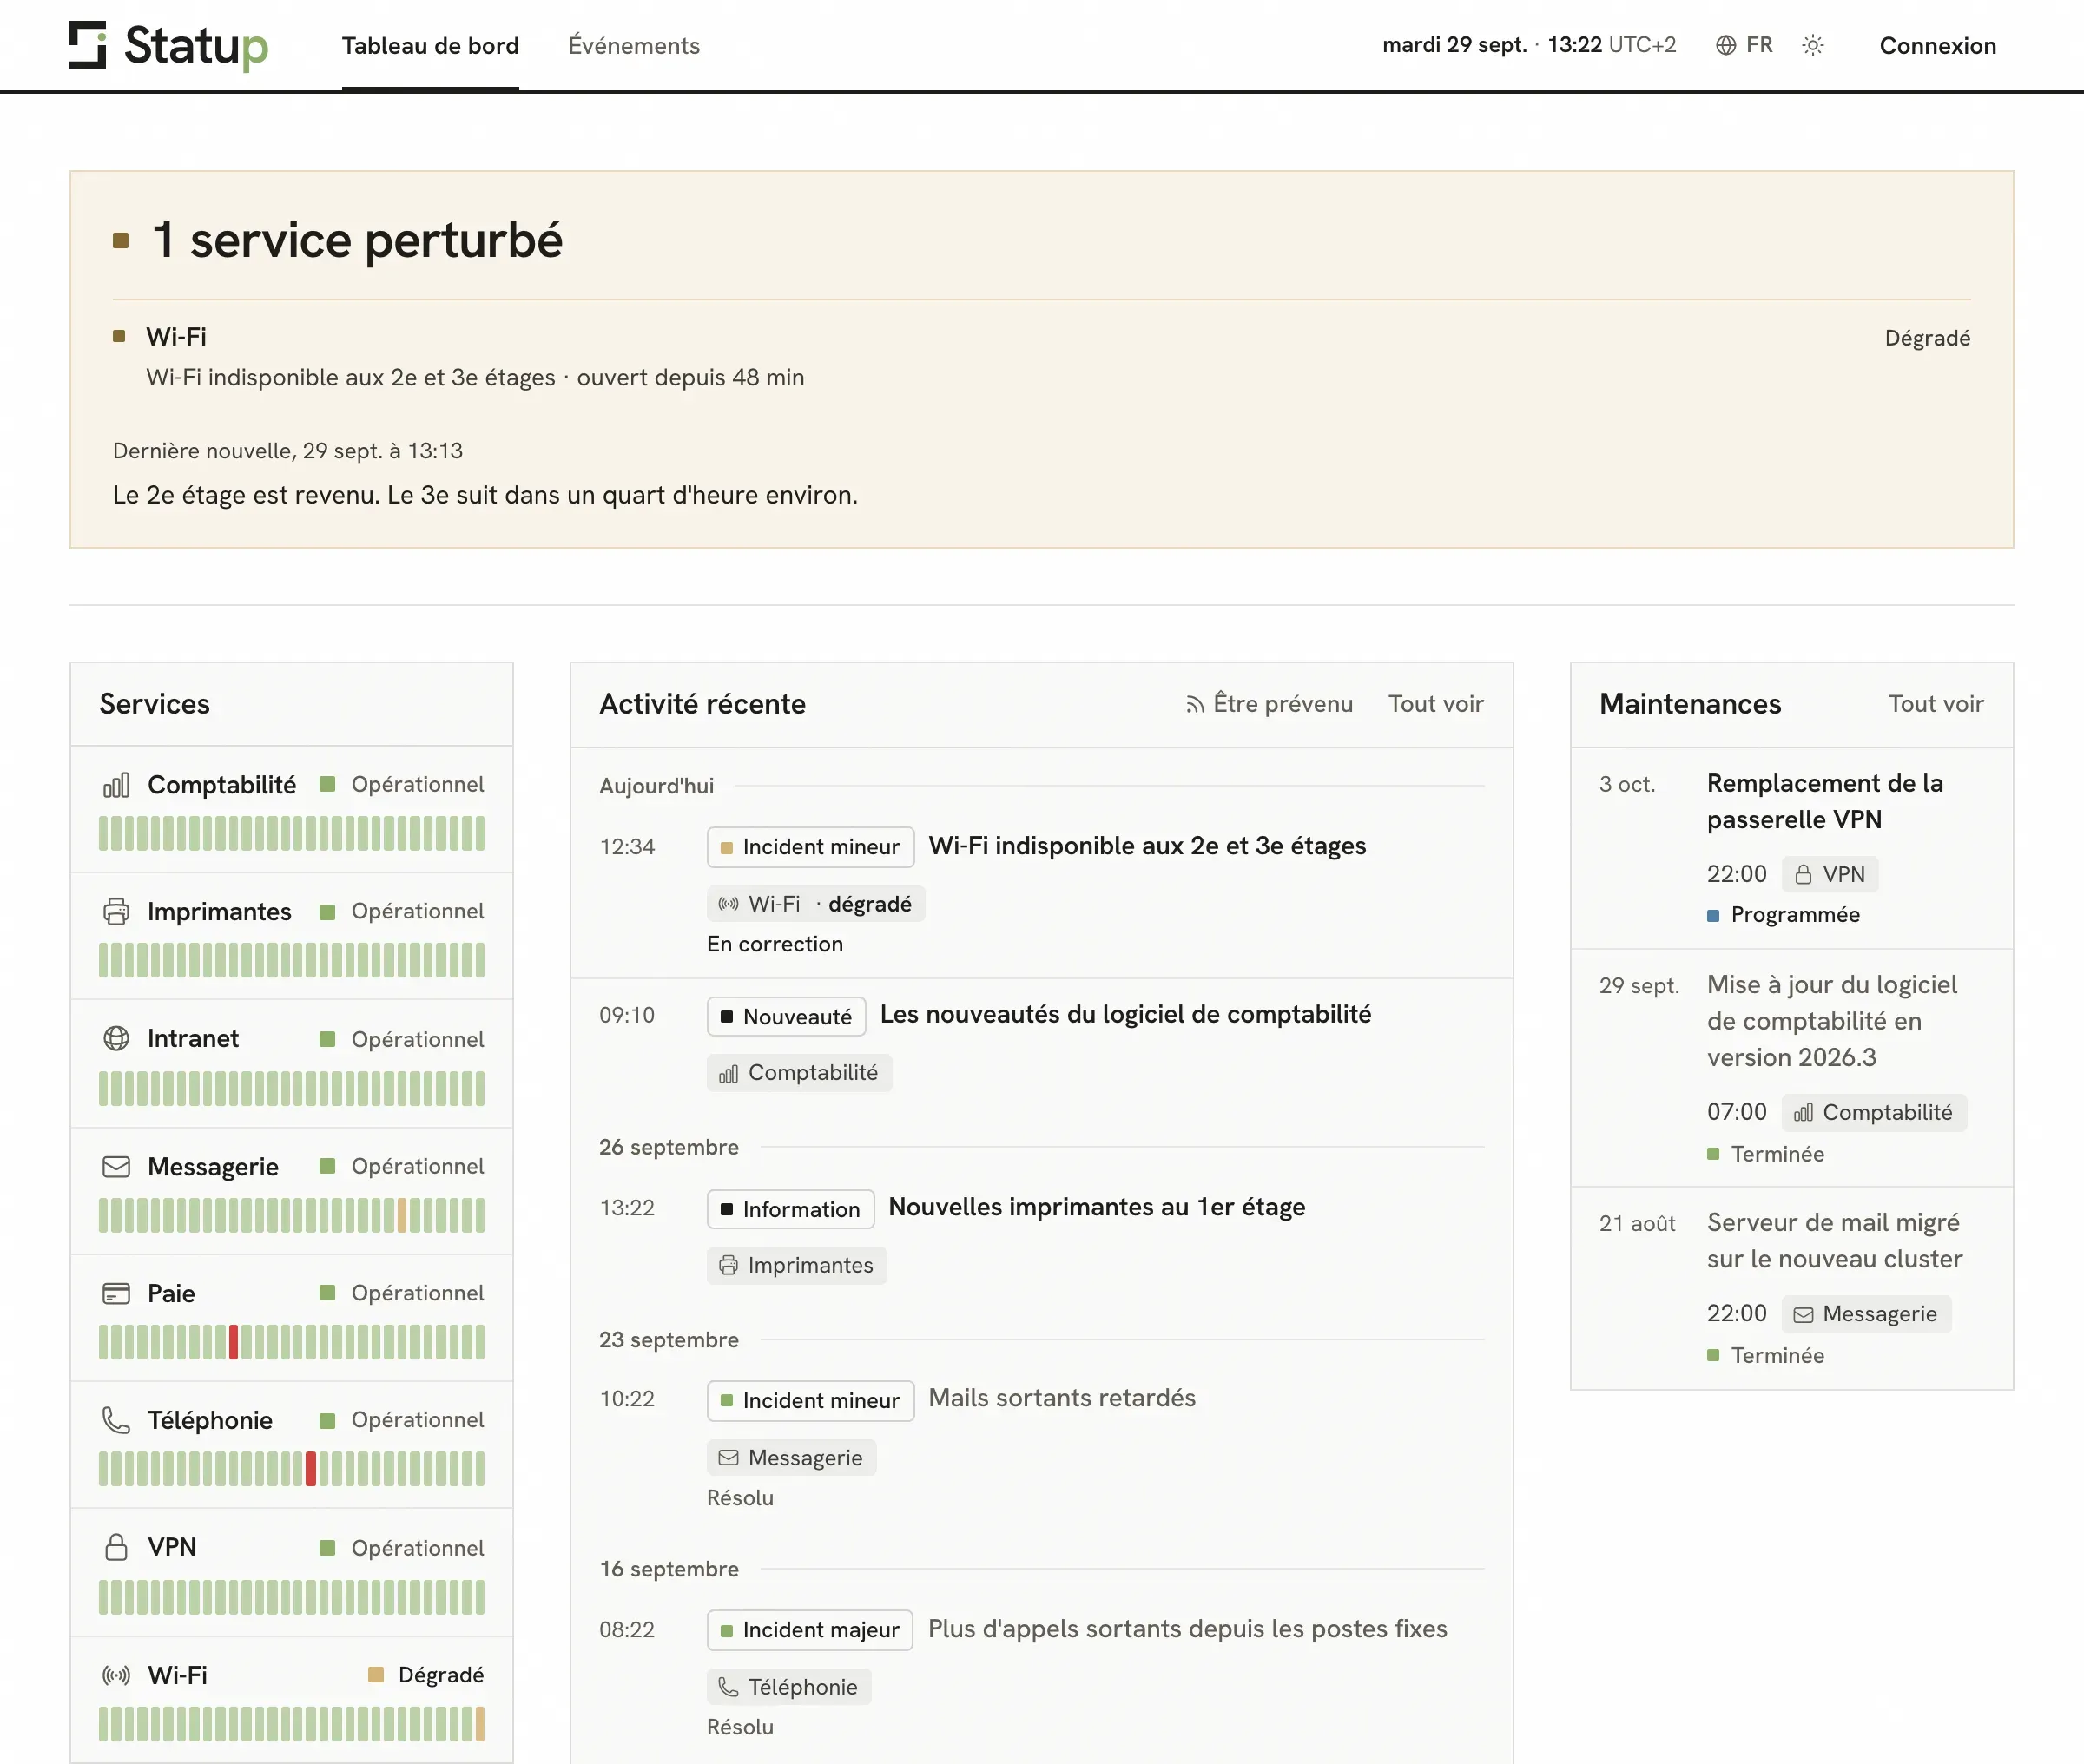Click the red outage bar in Paie uptime
Image resolution: width=2084 pixels, height=1764 pixels.
[233, 1342]
